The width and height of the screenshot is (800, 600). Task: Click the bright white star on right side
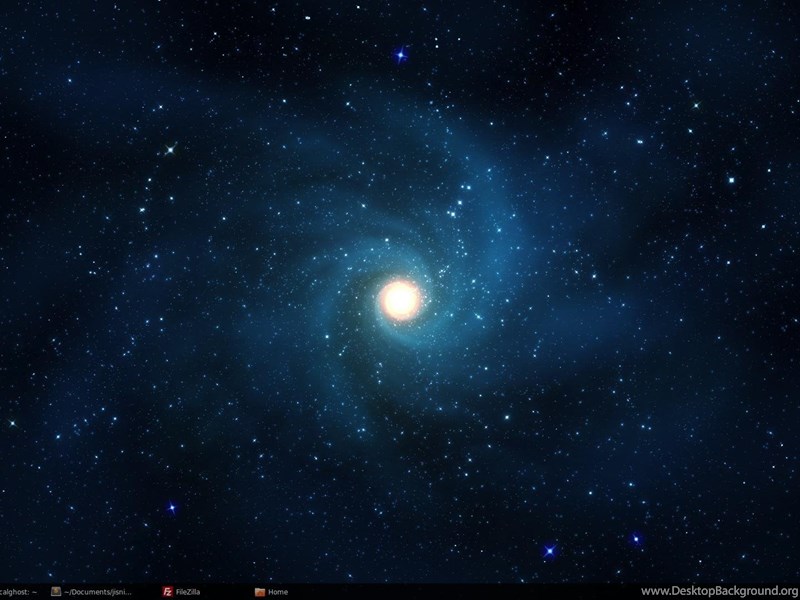click(731, 180)
